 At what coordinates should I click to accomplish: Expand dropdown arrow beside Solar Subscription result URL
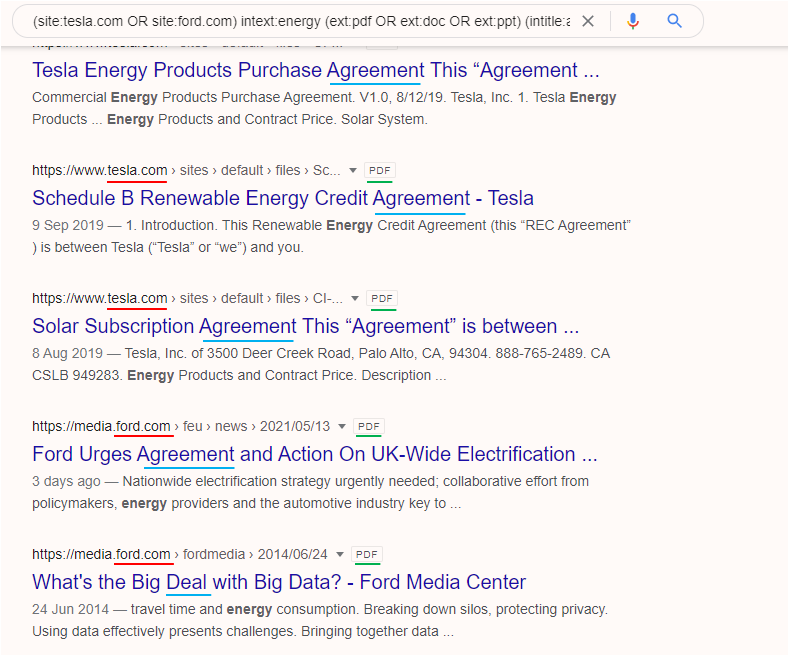pos(355,298)
